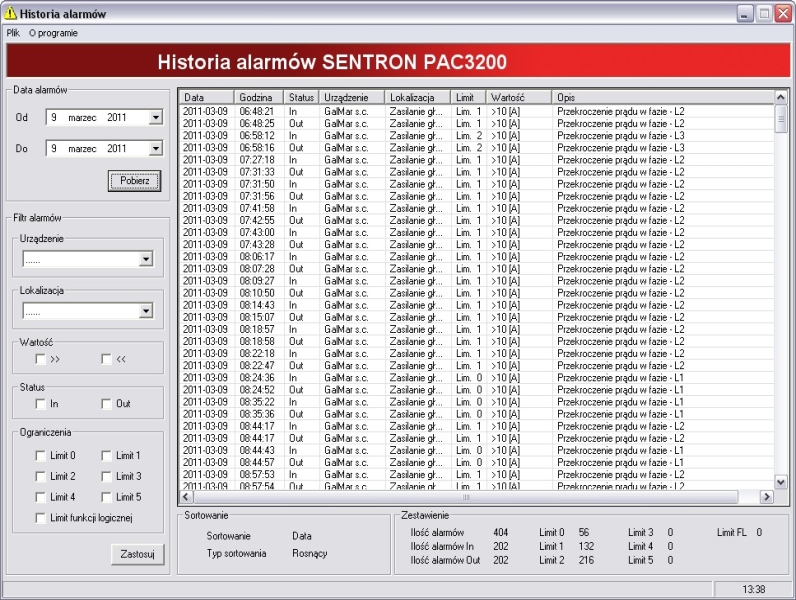796x600 pixels.
Task: Click the horizontal scrollbar thumb
Action: (x=465, y=497)
